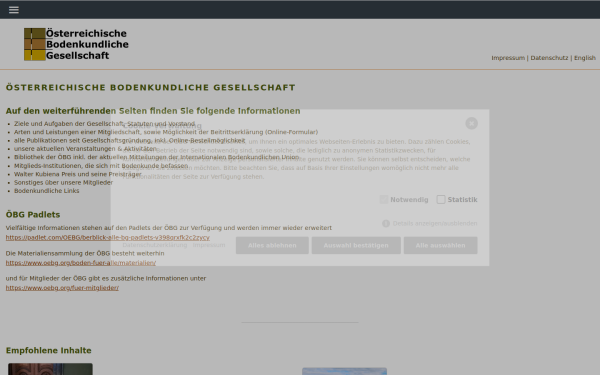Expand Details anzeigen/ausblenden
Viewport: 600px width, 375px height.
point(435,223)
